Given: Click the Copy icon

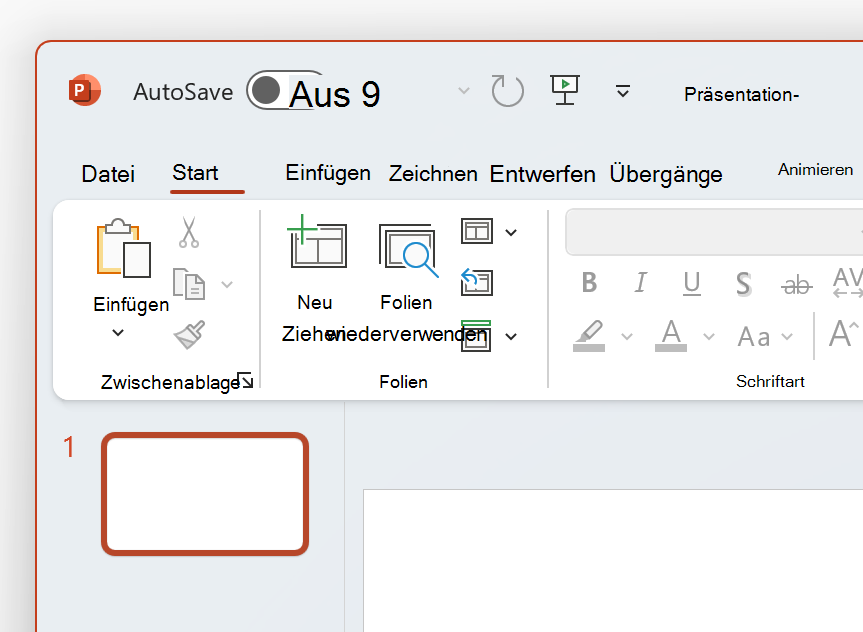Looking at the screenshot, I should [x=189, y=284].
